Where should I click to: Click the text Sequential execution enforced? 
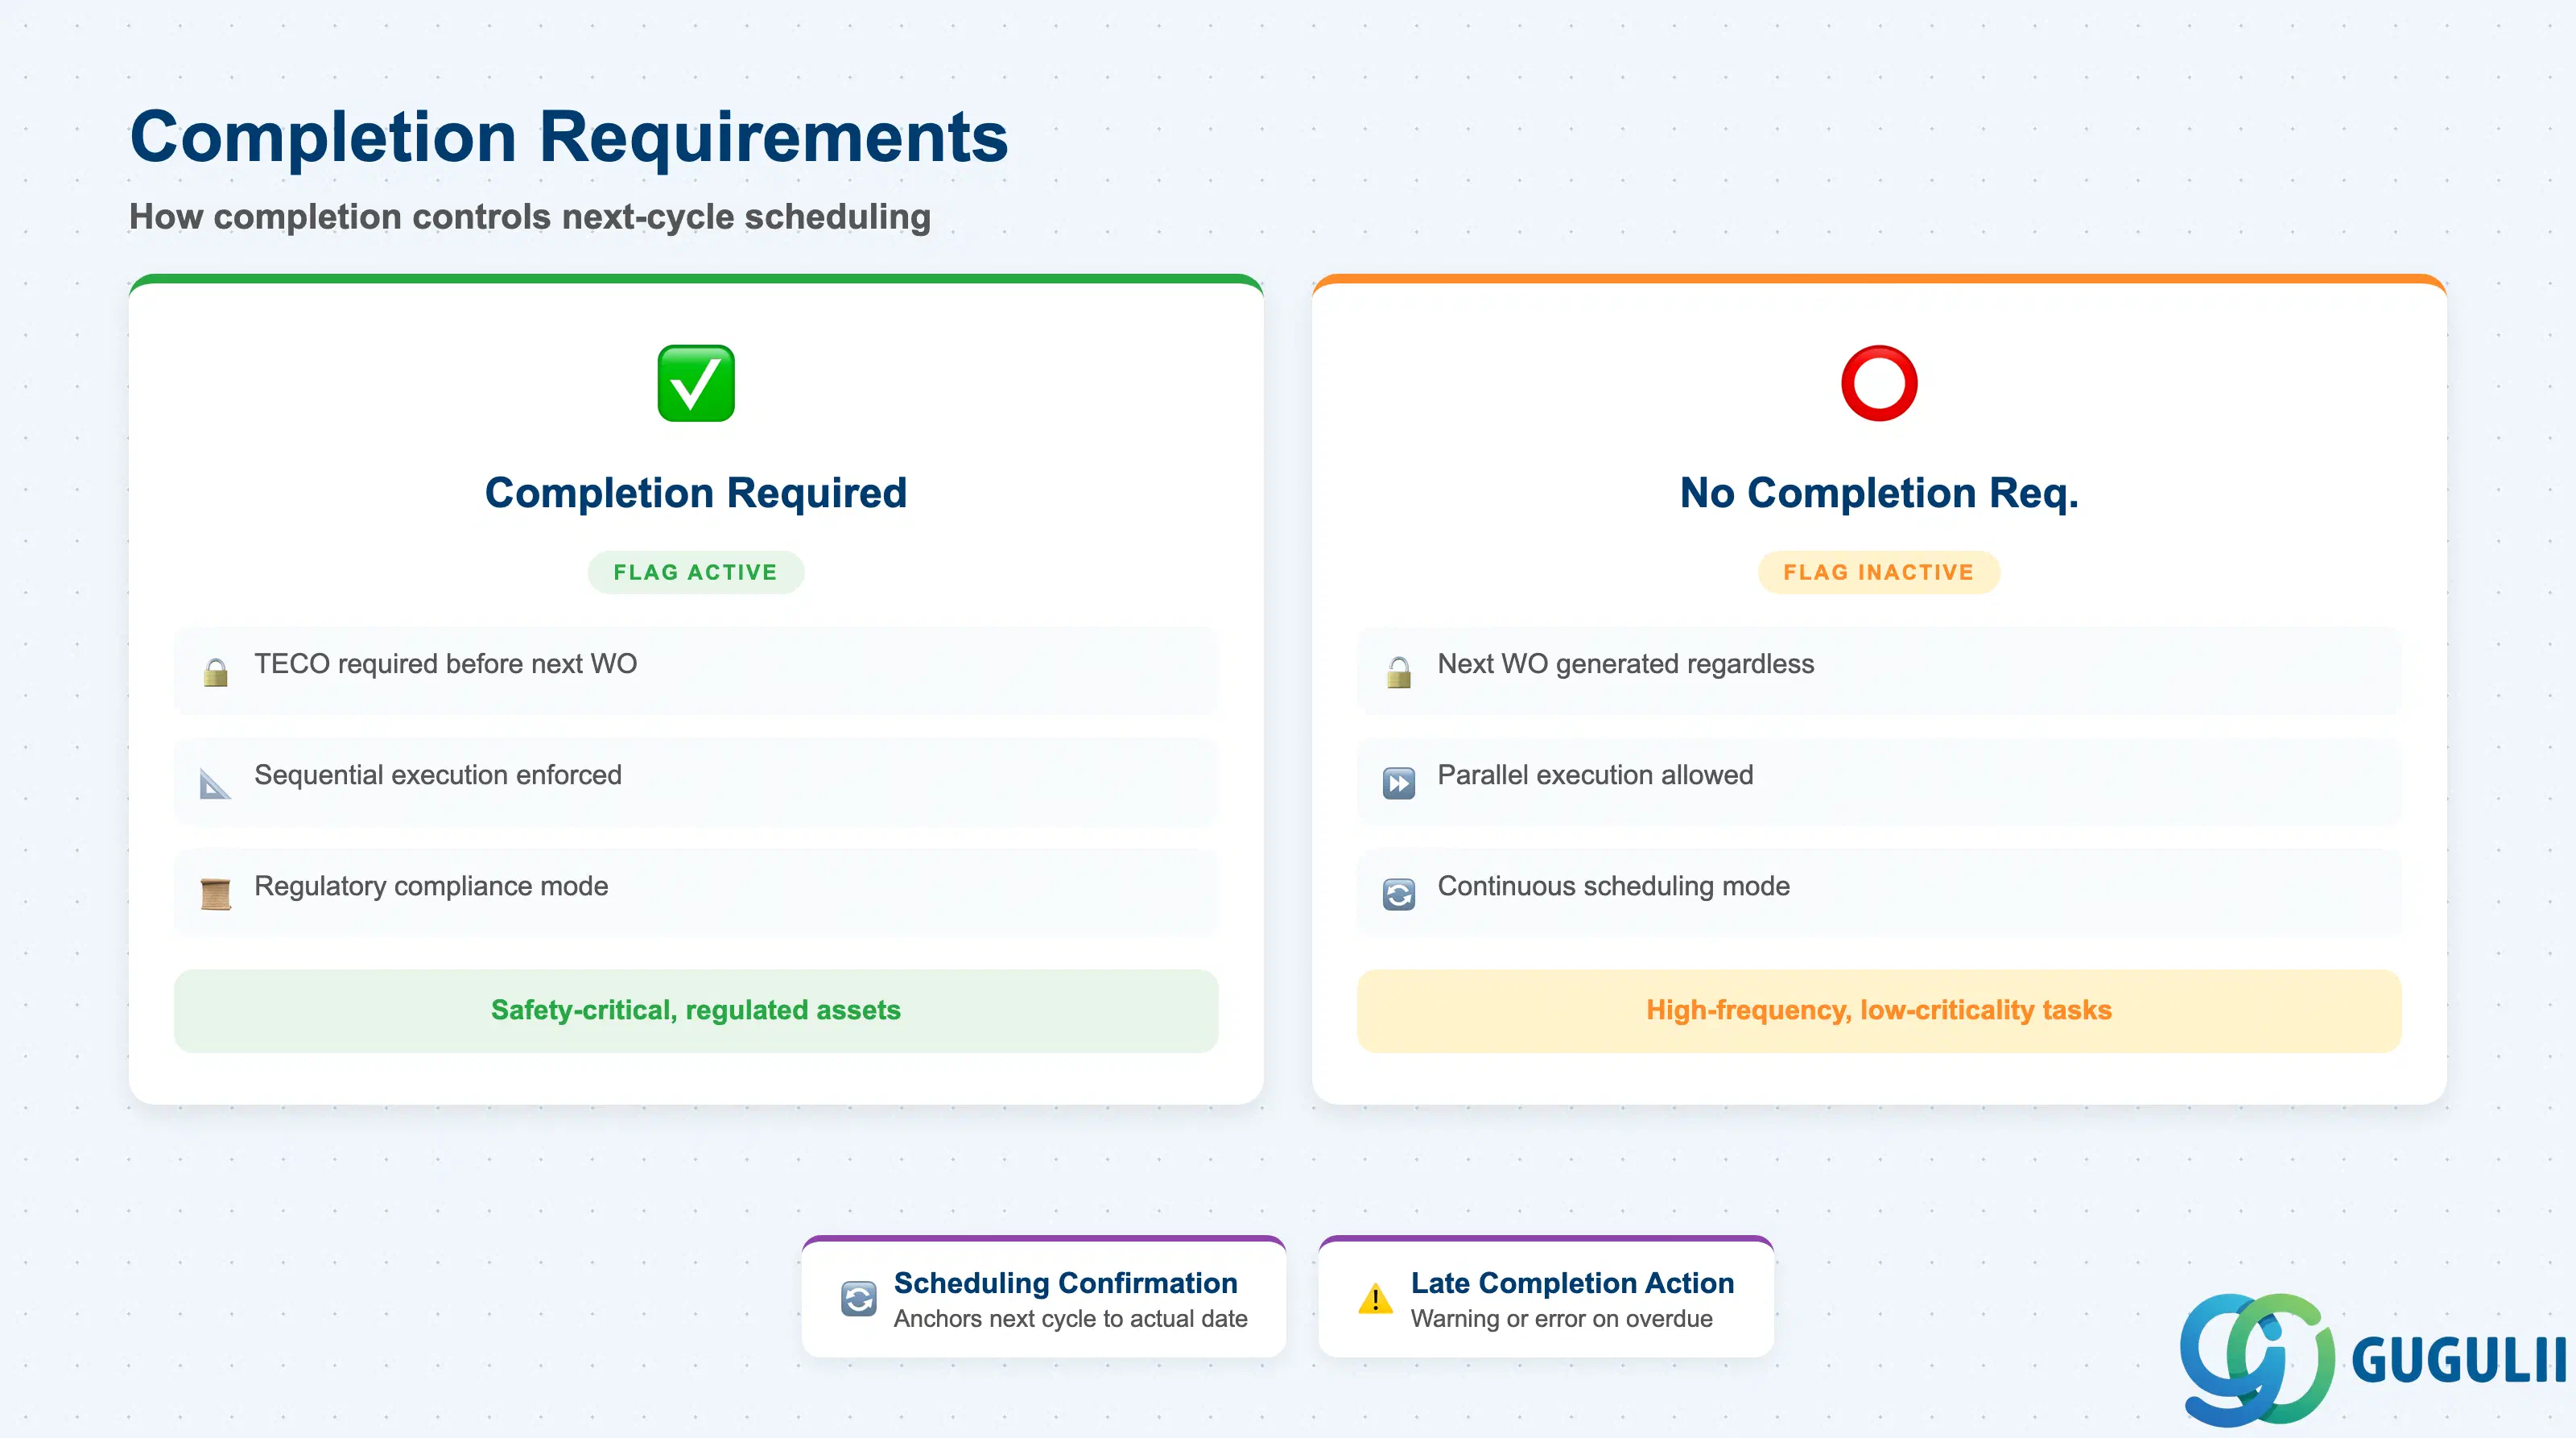point(438,775)
